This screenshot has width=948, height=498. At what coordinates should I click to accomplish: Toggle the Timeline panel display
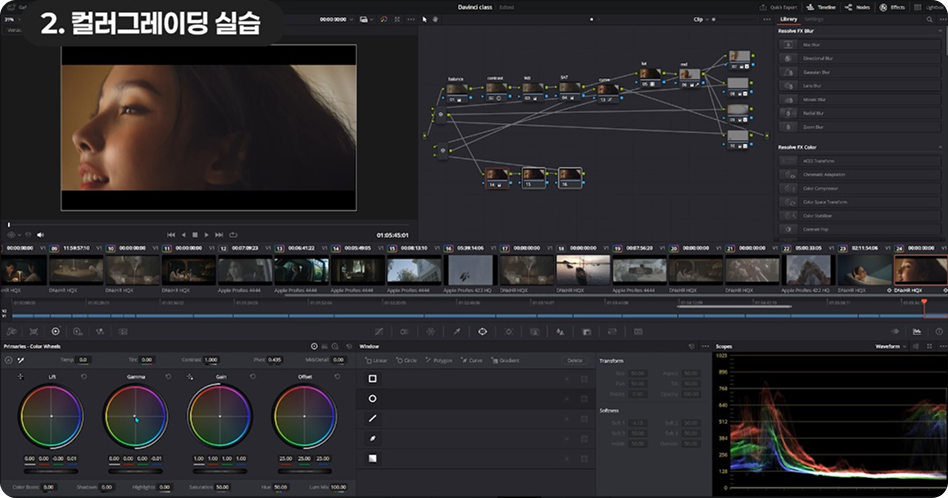(821, 7)
